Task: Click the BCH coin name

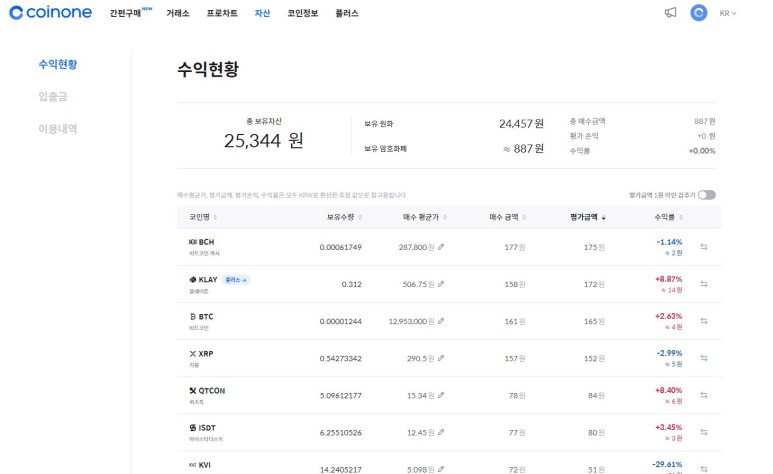Action: pyautogui.click(x=207, y=242)
